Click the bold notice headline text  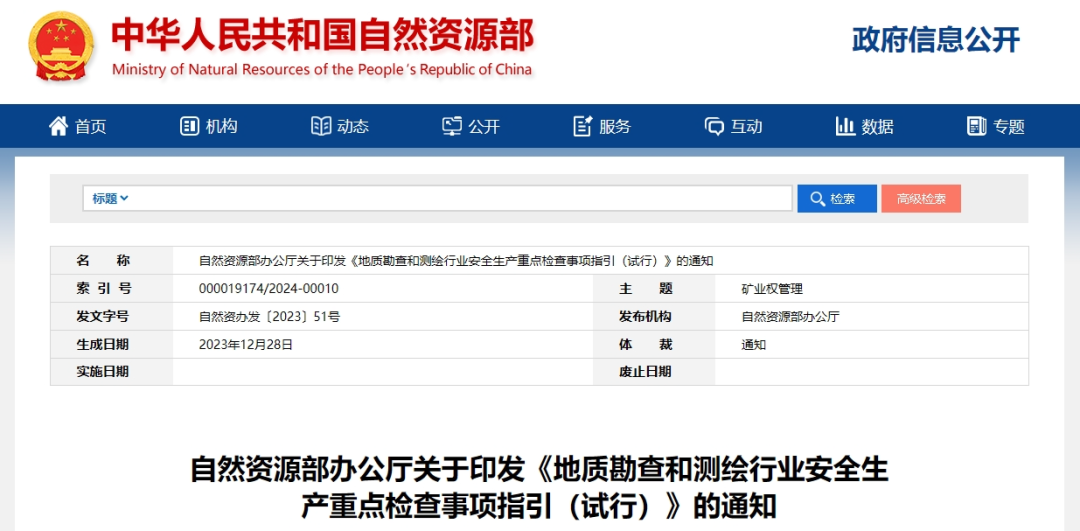point(540,487)
